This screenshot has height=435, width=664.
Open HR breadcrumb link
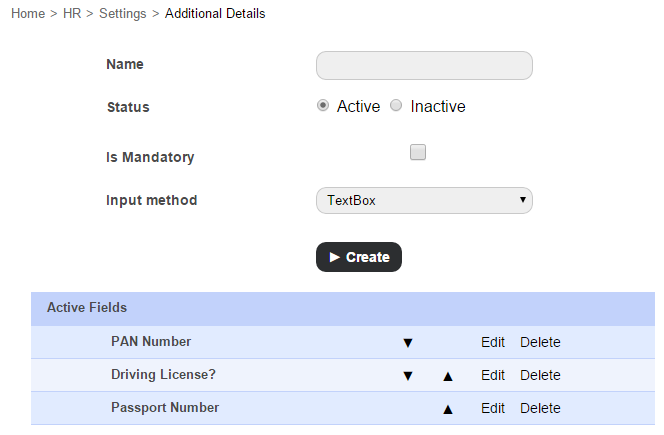(x=73, y=14)
